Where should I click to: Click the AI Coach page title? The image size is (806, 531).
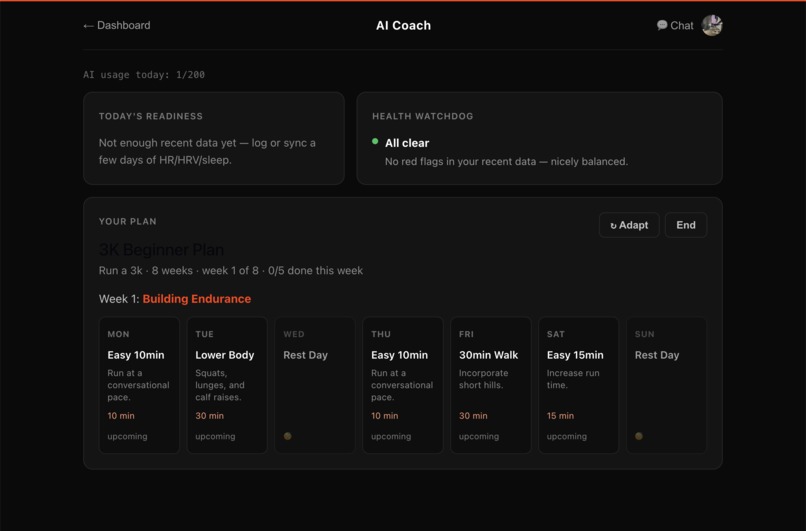[404, 26]
